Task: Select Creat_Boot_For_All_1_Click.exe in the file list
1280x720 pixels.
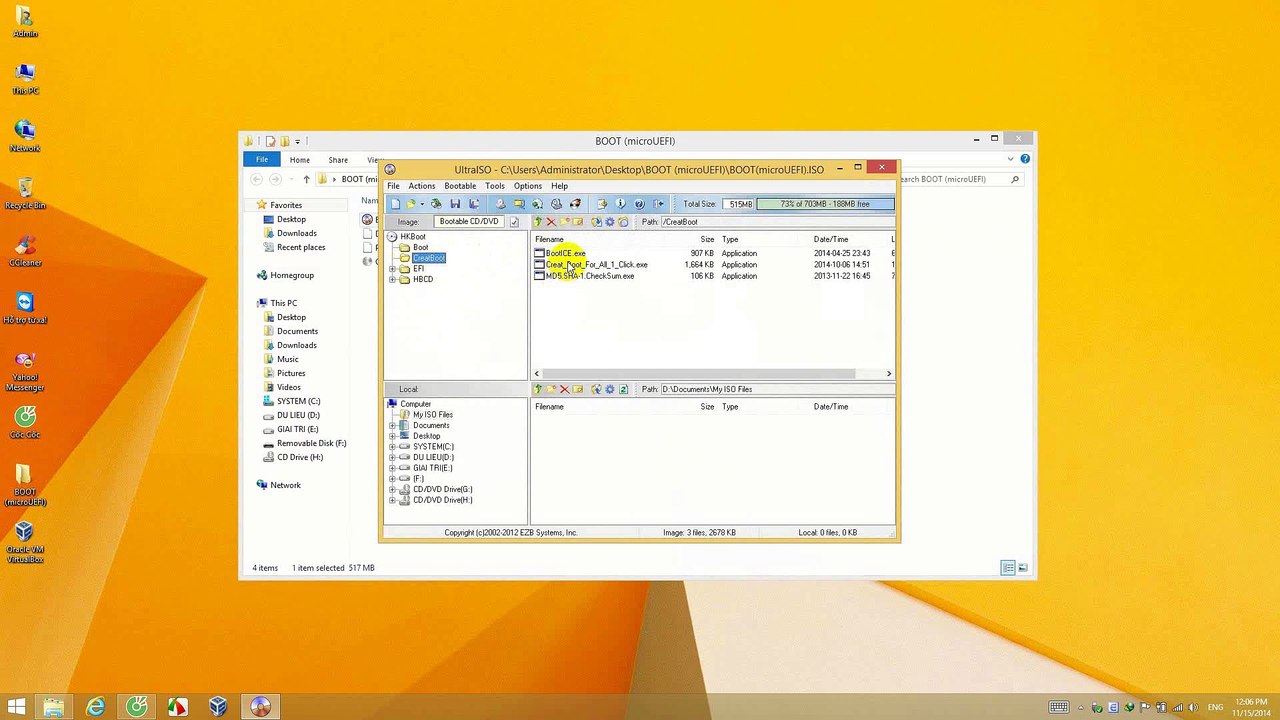Action: 596,265
